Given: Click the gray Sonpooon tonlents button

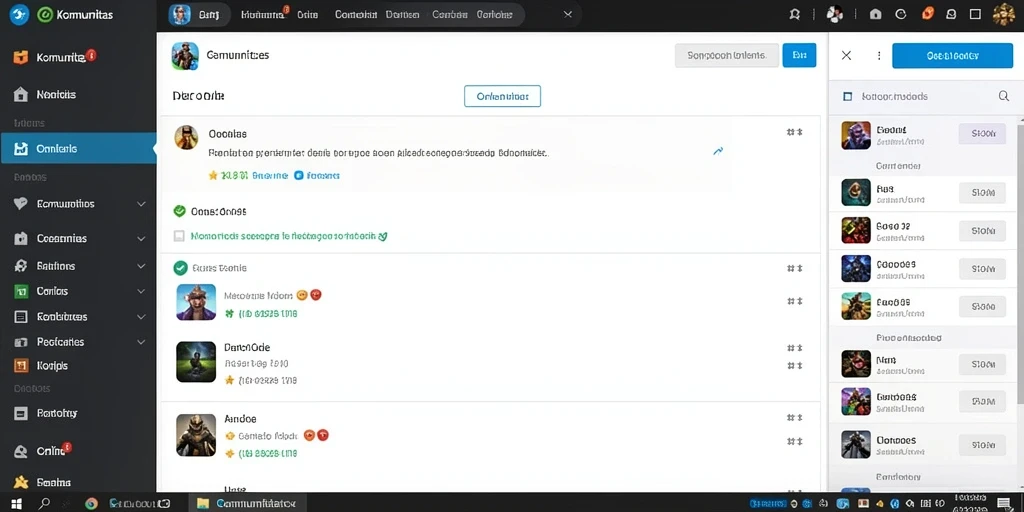Looking at the screenshot, I should pyautogui.click(x=727, y=56).
